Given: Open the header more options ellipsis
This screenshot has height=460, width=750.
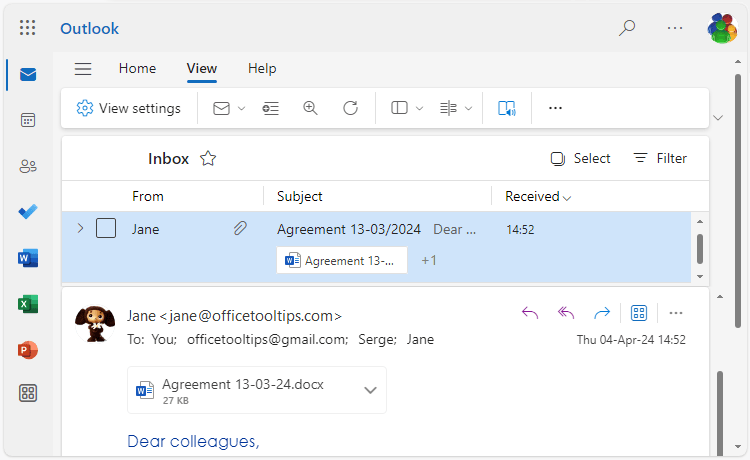Looking at the screenshot, I should coord(675,28).
